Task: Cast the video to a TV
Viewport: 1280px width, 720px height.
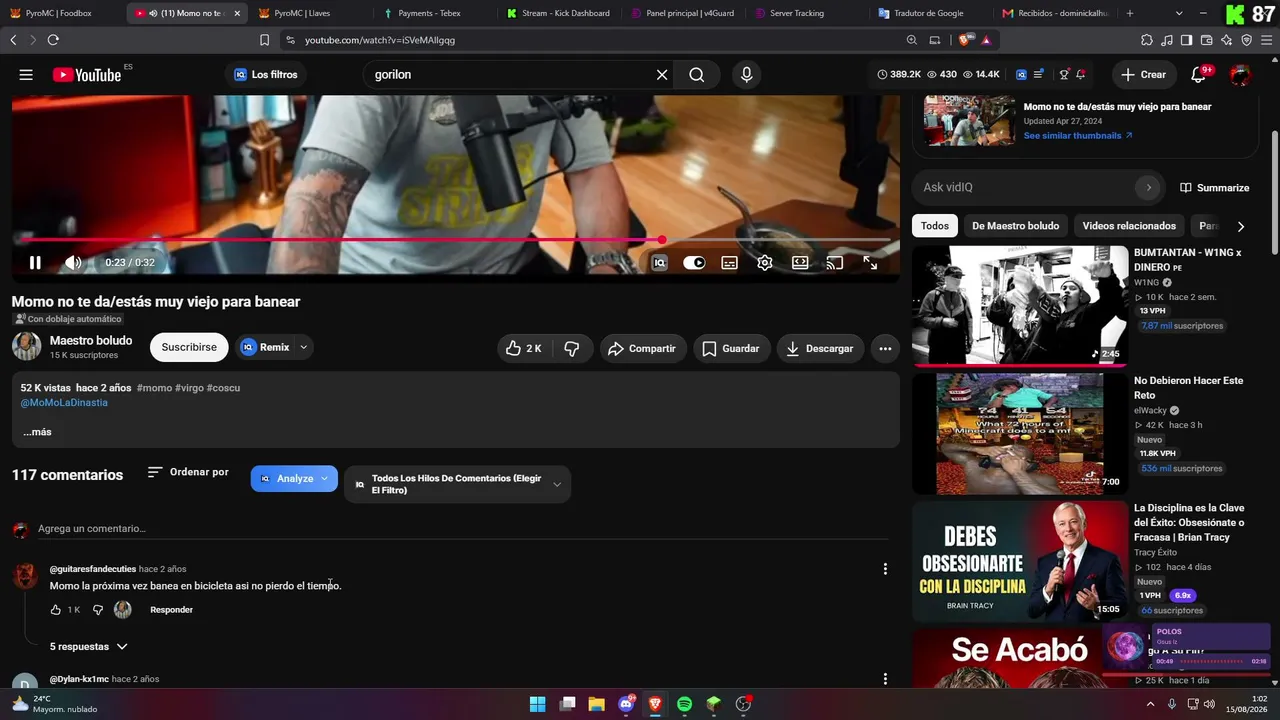Action: pyautogui.click(x=835, y=263)
